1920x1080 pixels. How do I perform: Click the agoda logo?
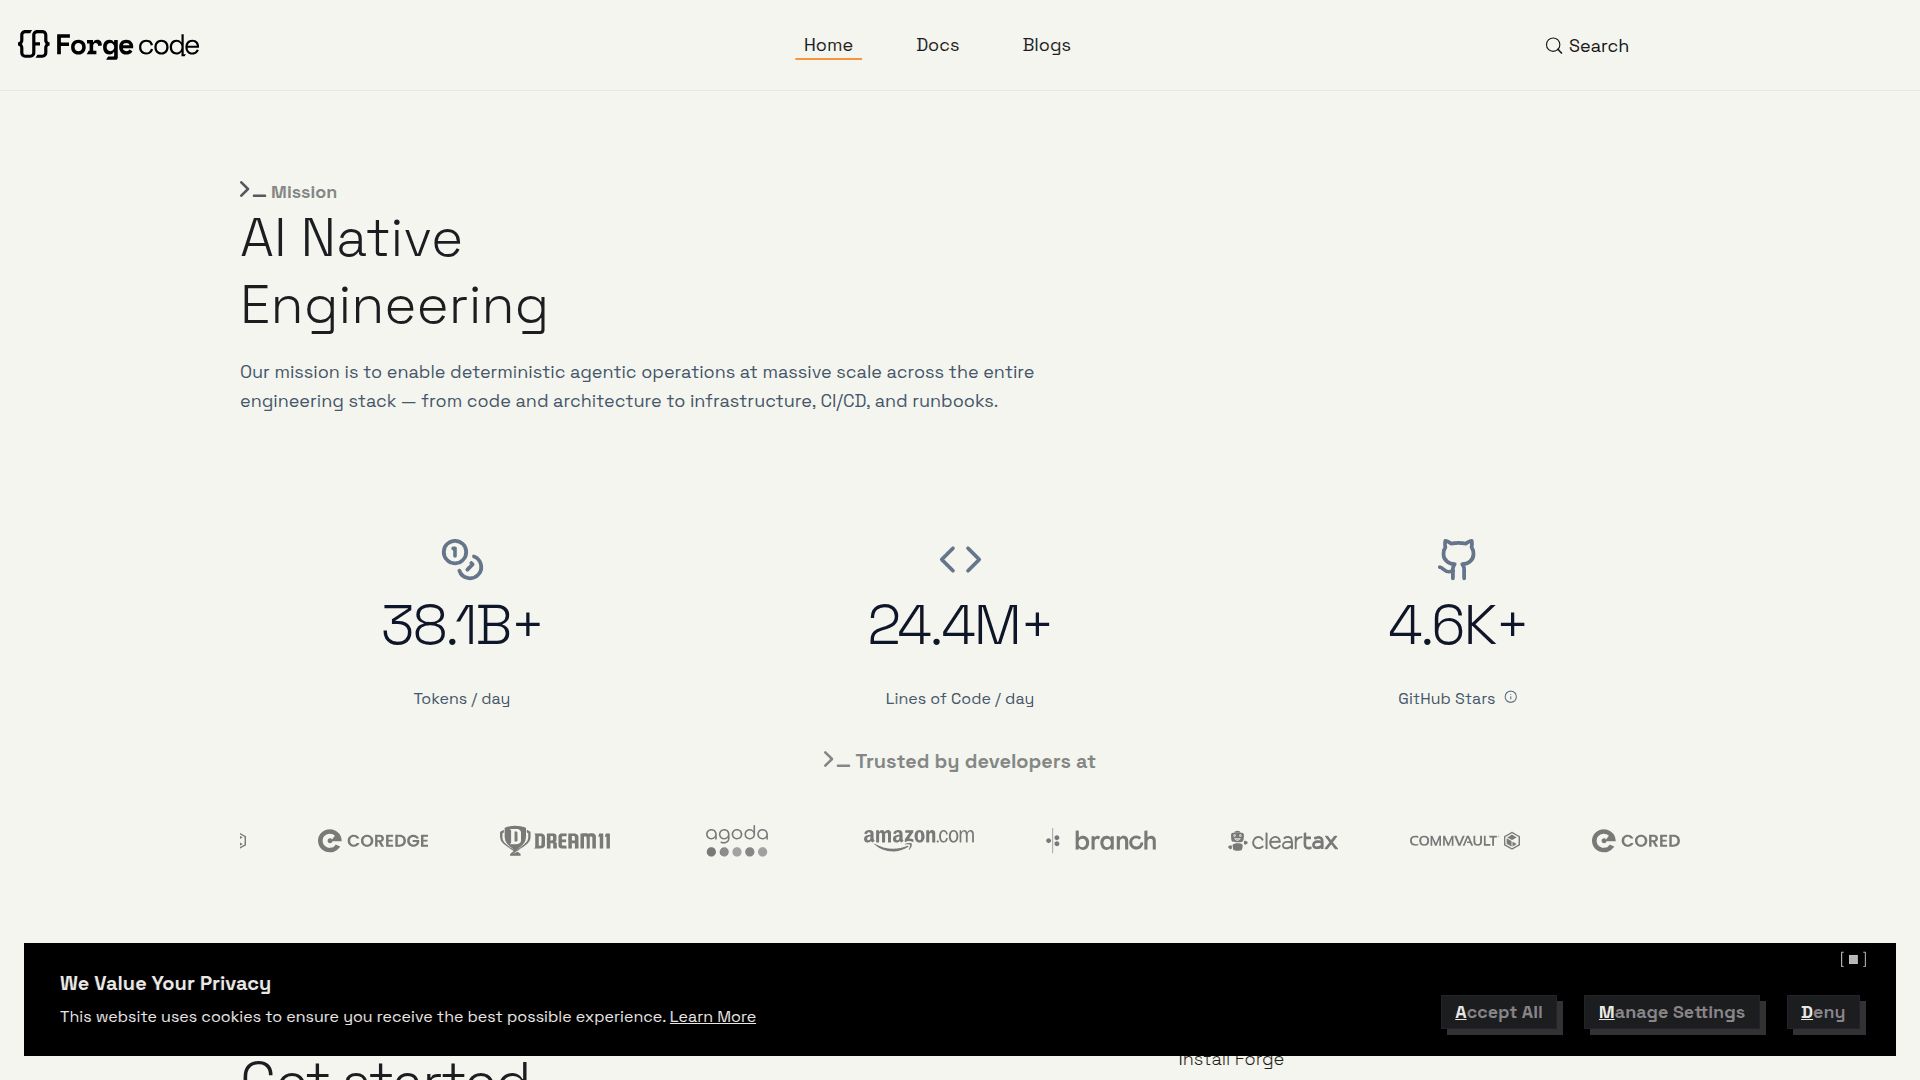pos(737,841)
